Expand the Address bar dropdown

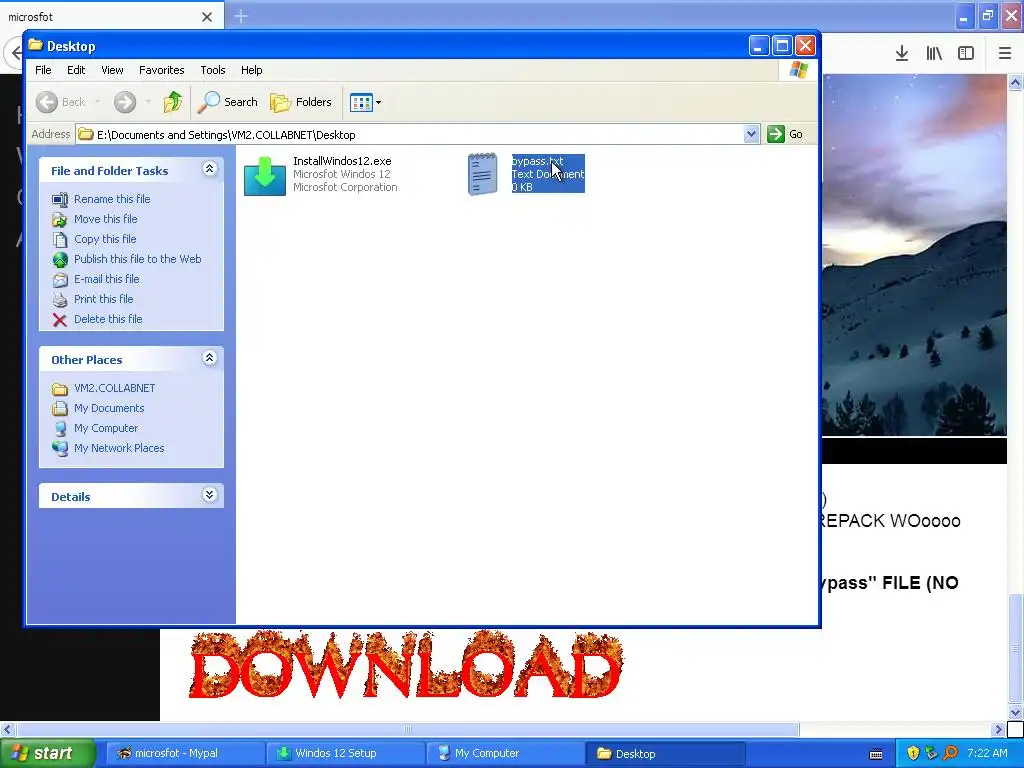click(751, 134)
